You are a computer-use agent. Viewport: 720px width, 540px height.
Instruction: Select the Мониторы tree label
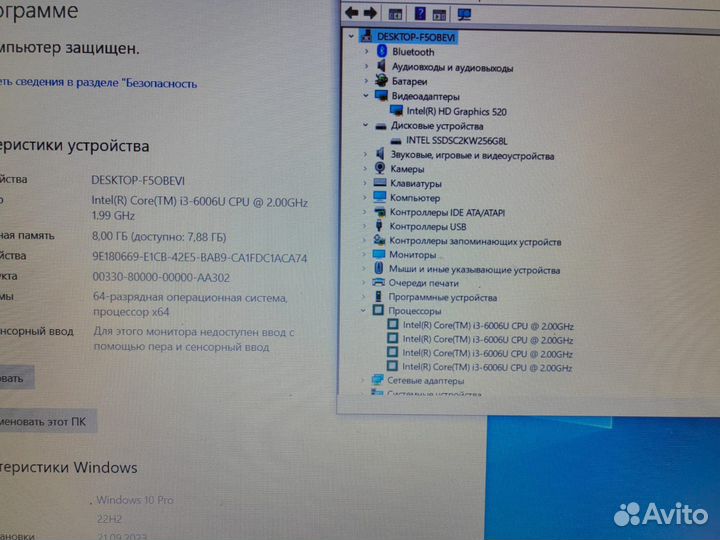412,254
